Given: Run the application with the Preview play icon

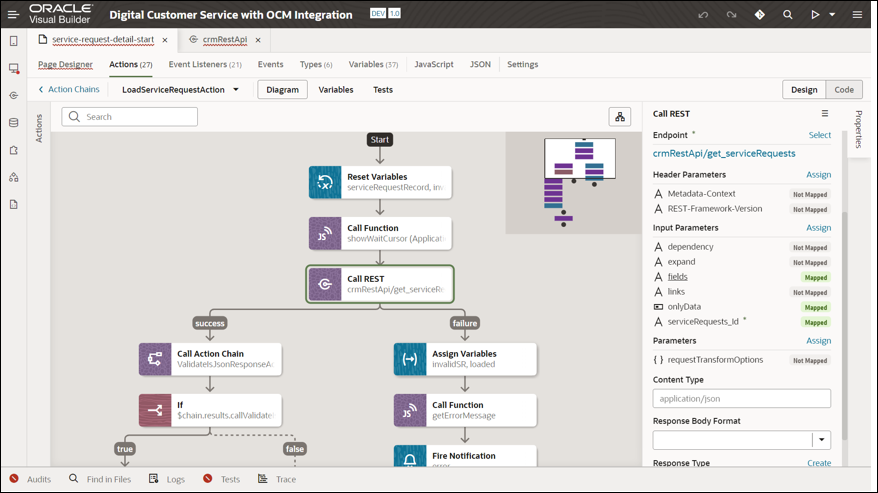Looking at the screenshot, I should (815, 15).
